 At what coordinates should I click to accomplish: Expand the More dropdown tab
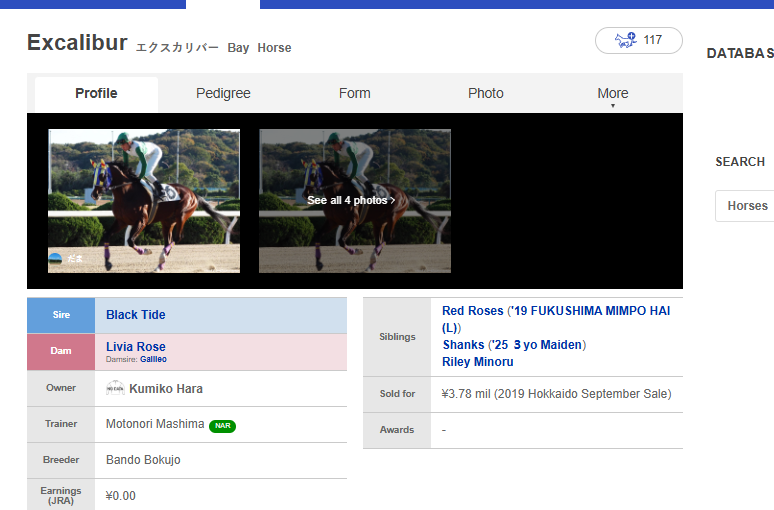point(613,95)
